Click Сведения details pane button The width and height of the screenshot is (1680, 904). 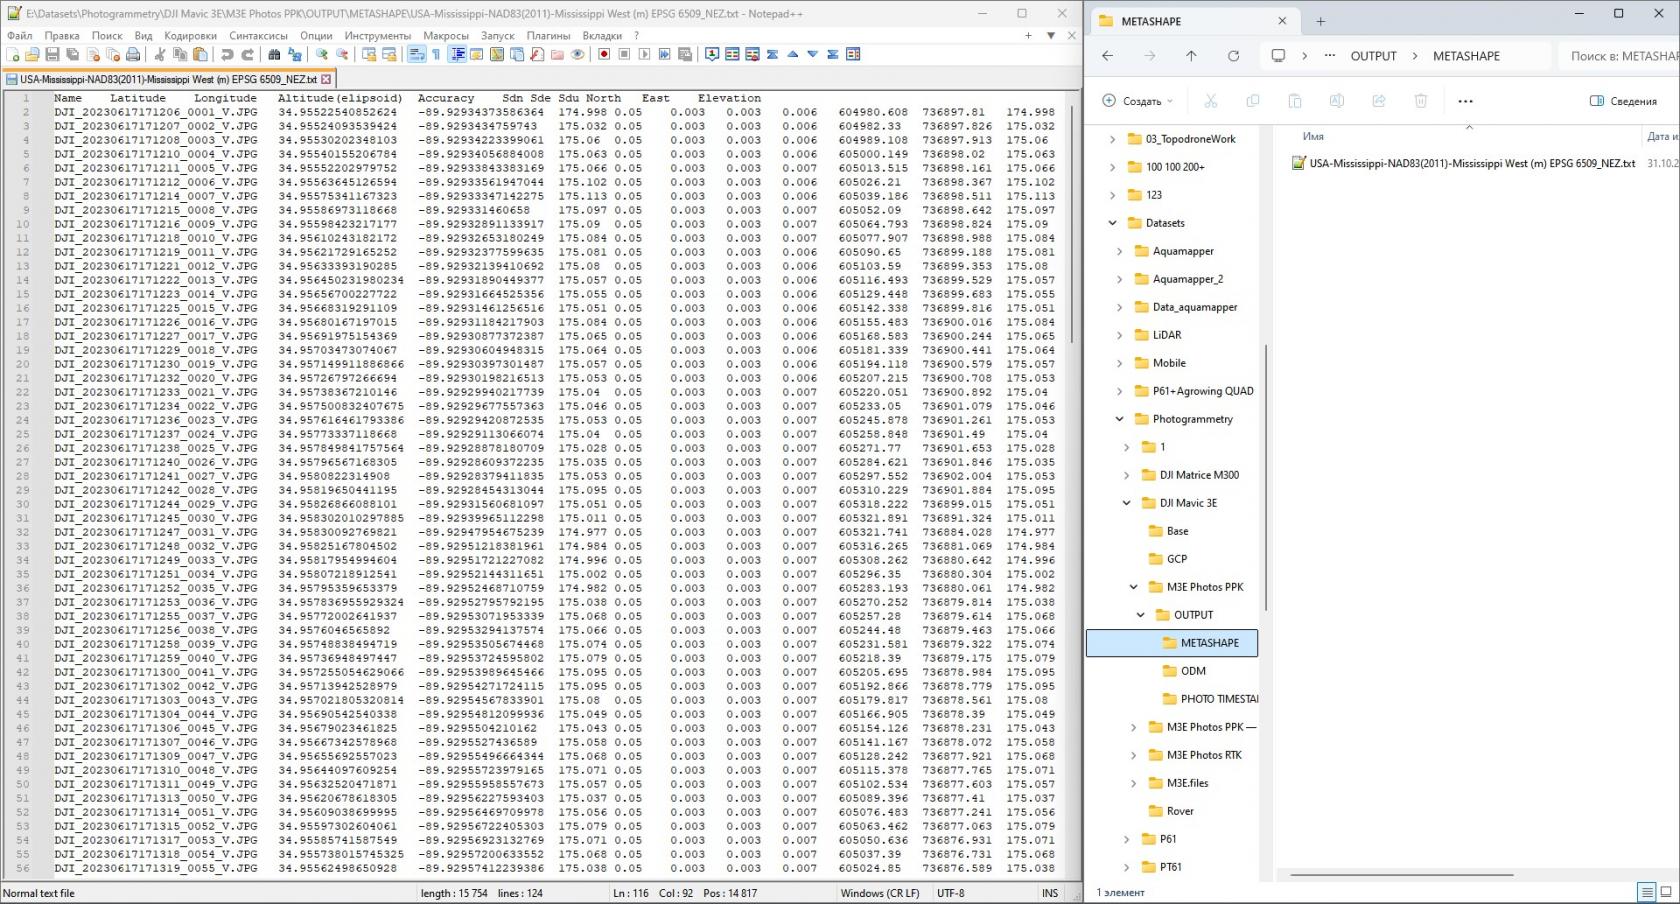tap(1623, 101)
